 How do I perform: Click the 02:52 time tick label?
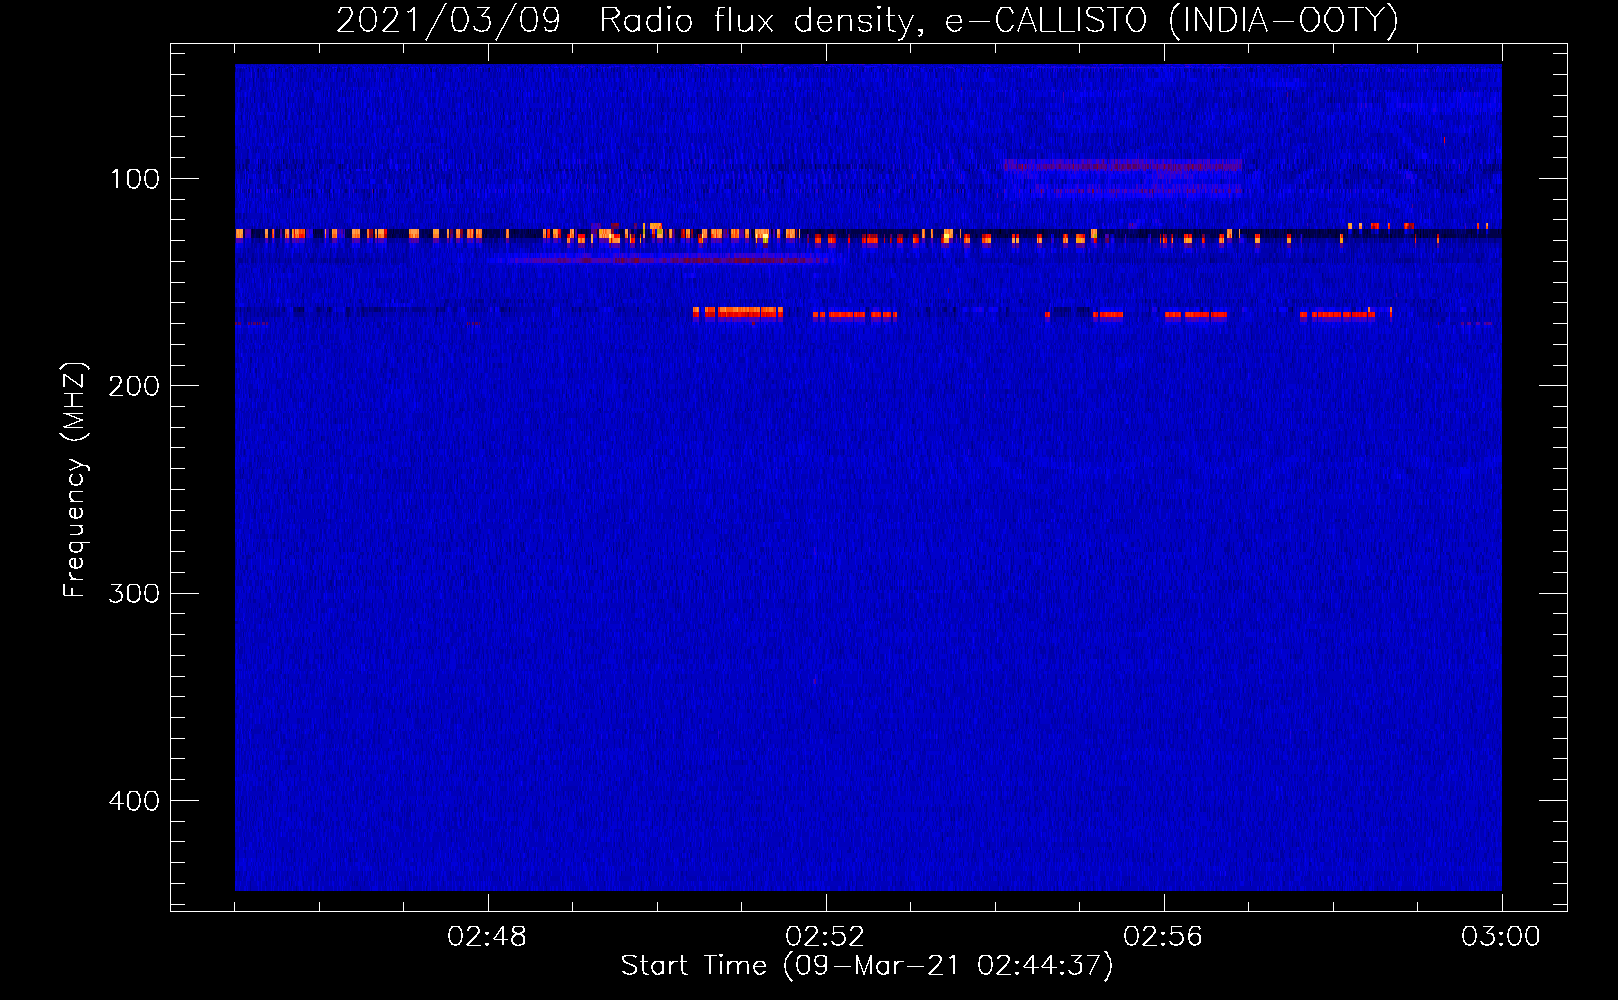pos(825,937)
